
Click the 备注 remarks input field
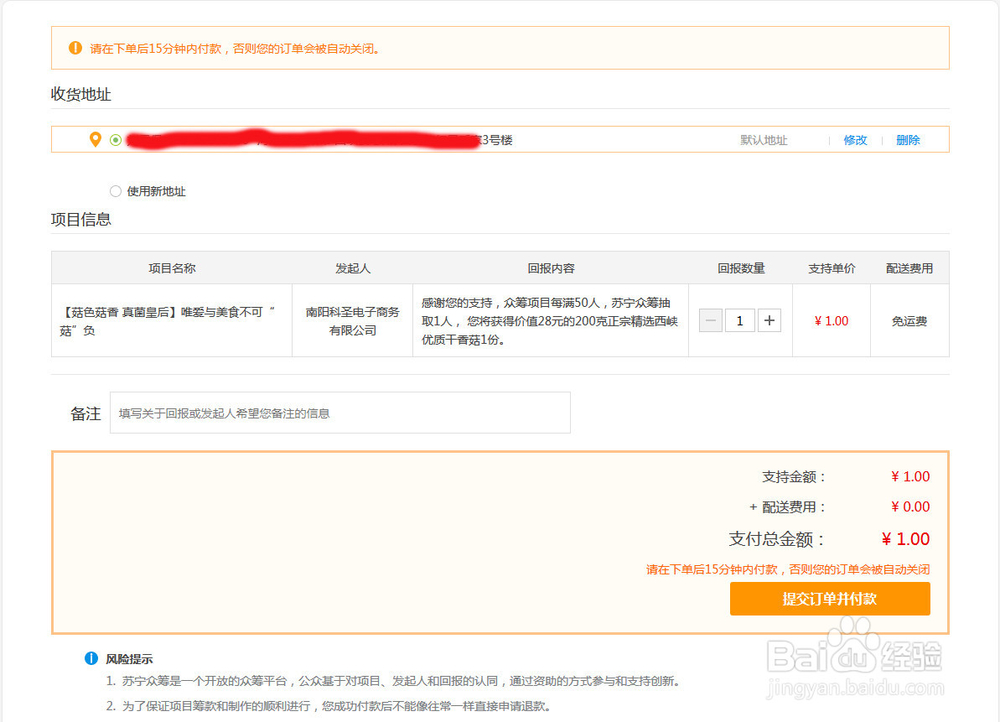(340, 412)
